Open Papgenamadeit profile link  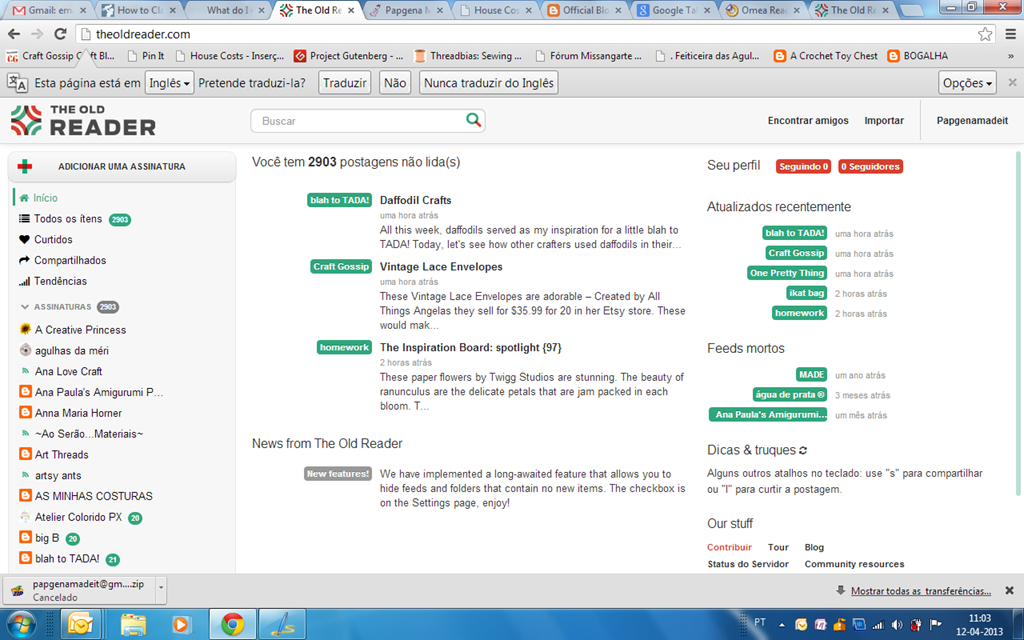click(972, 120)
